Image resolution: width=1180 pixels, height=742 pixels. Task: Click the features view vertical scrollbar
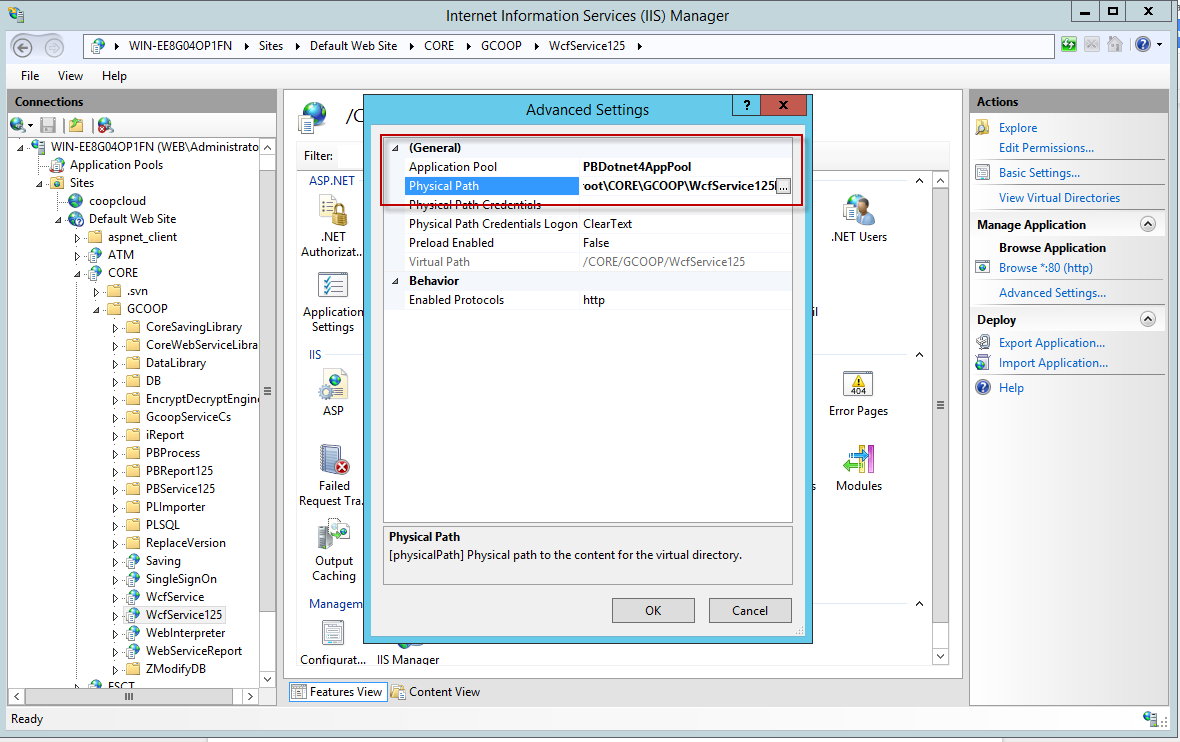tap(940, 405)
